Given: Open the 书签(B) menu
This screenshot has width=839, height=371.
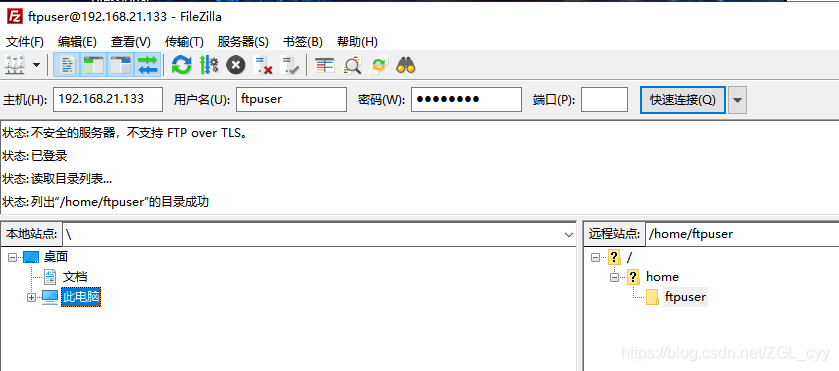Looking at the screenshot, I should [303, 42].
